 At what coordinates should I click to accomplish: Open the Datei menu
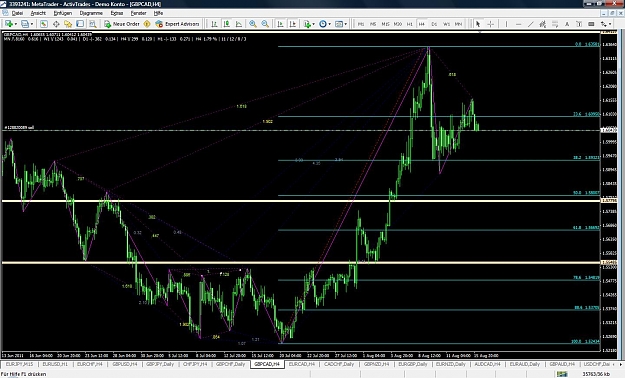point(17,13)
